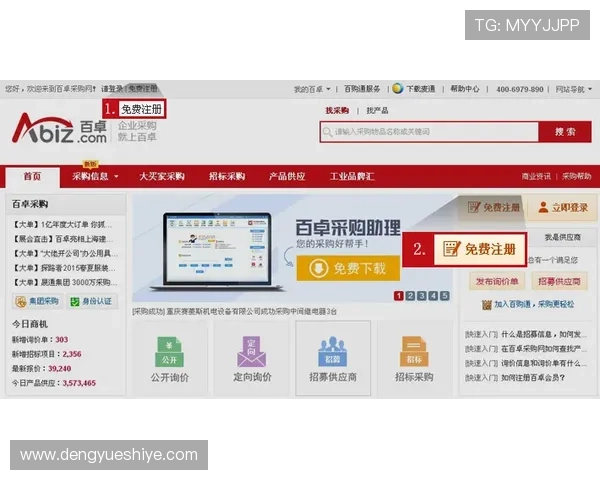
Task: Click the yellow 免费下载 button
Action: 348,268
